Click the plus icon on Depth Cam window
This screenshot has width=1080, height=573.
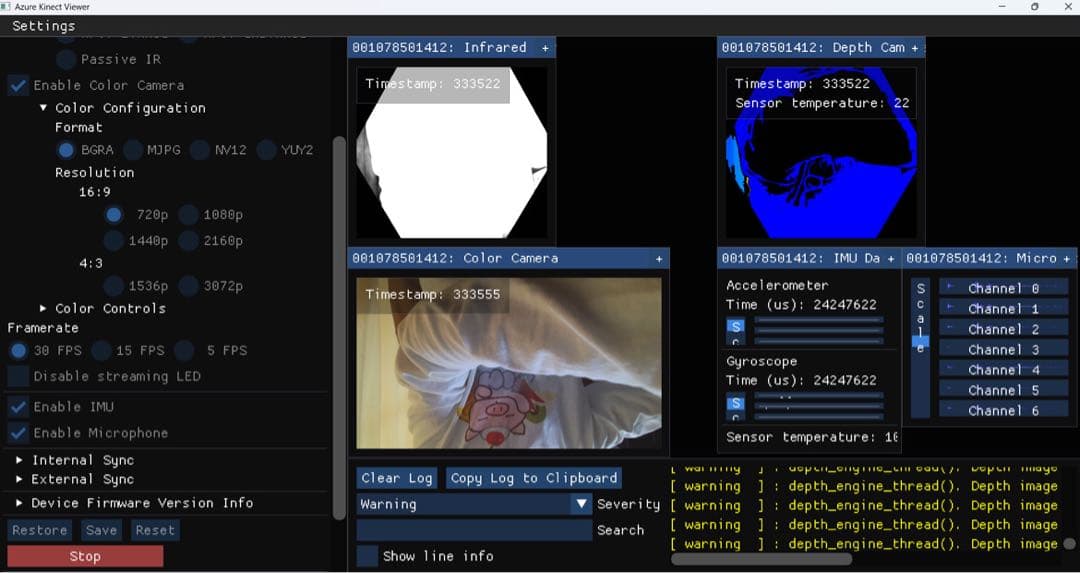click(x=915, y=48)
